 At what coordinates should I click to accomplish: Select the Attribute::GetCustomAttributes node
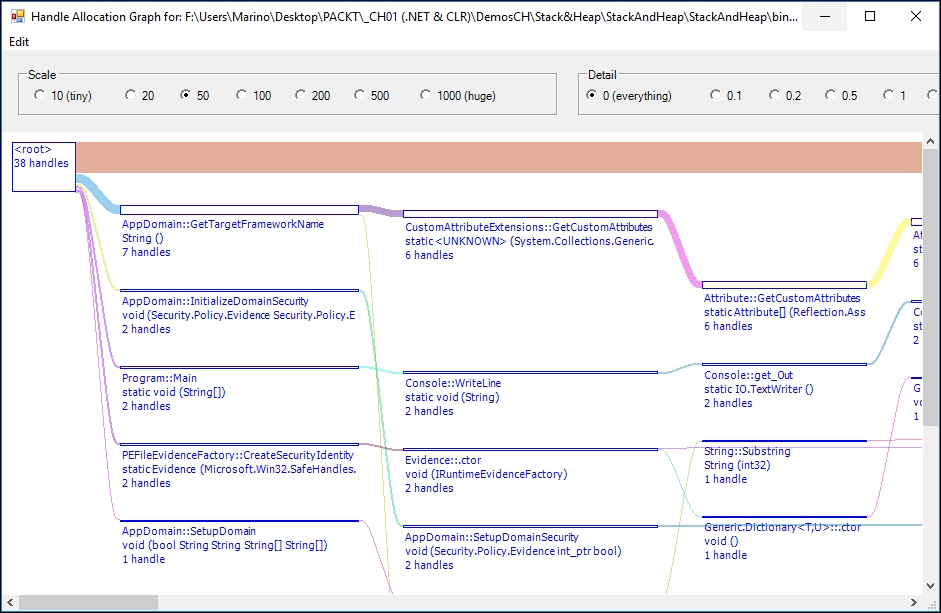[x=784, y=307]
